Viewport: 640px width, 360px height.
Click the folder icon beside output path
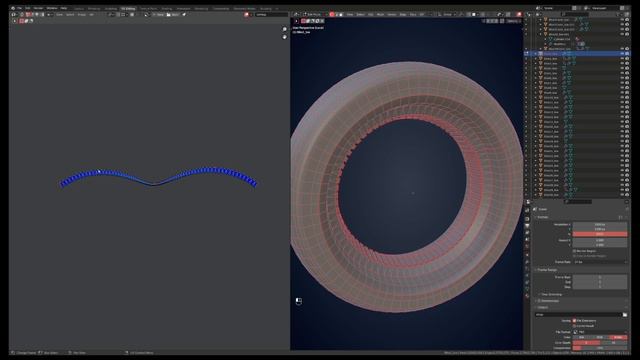coord(624,314)
